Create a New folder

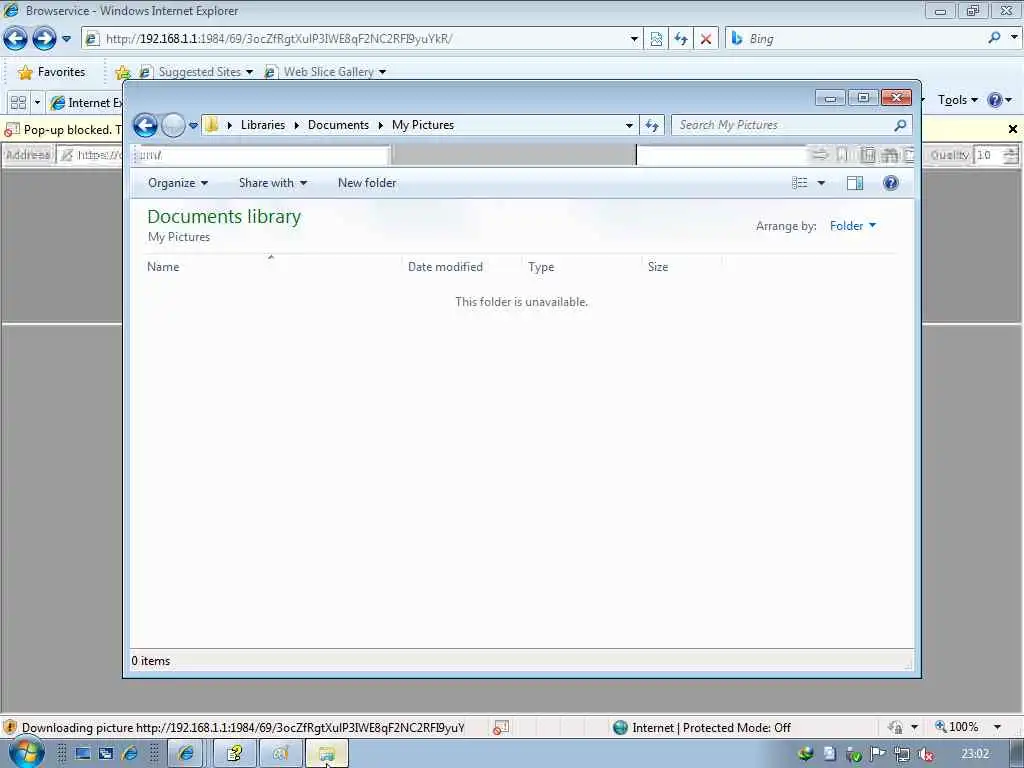(x=366, y=183)
